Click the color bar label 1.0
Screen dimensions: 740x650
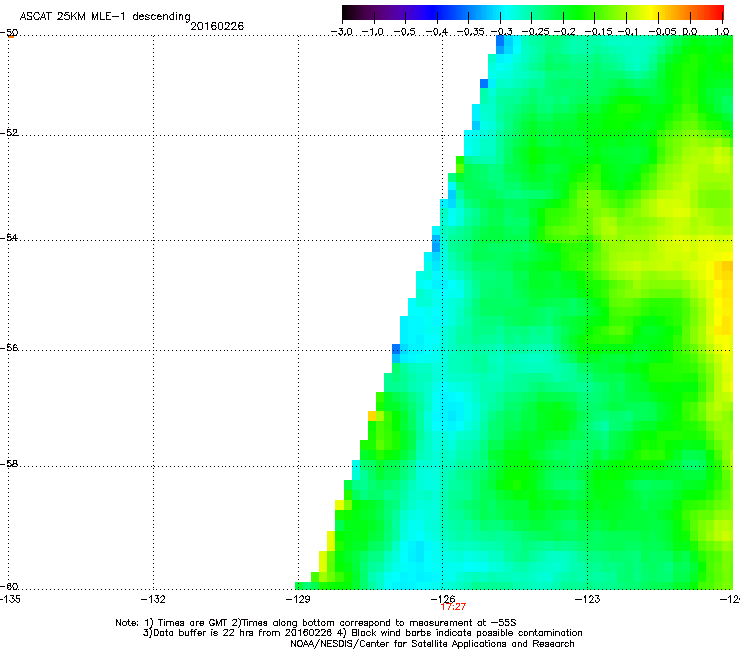722,32
